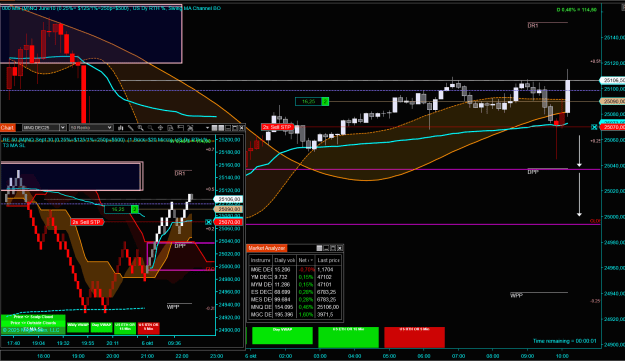The height and width of the screenshot is (361, 625).
Task: Click the WPP pivot label on the main chart
Action: click(x=516, y=296)
